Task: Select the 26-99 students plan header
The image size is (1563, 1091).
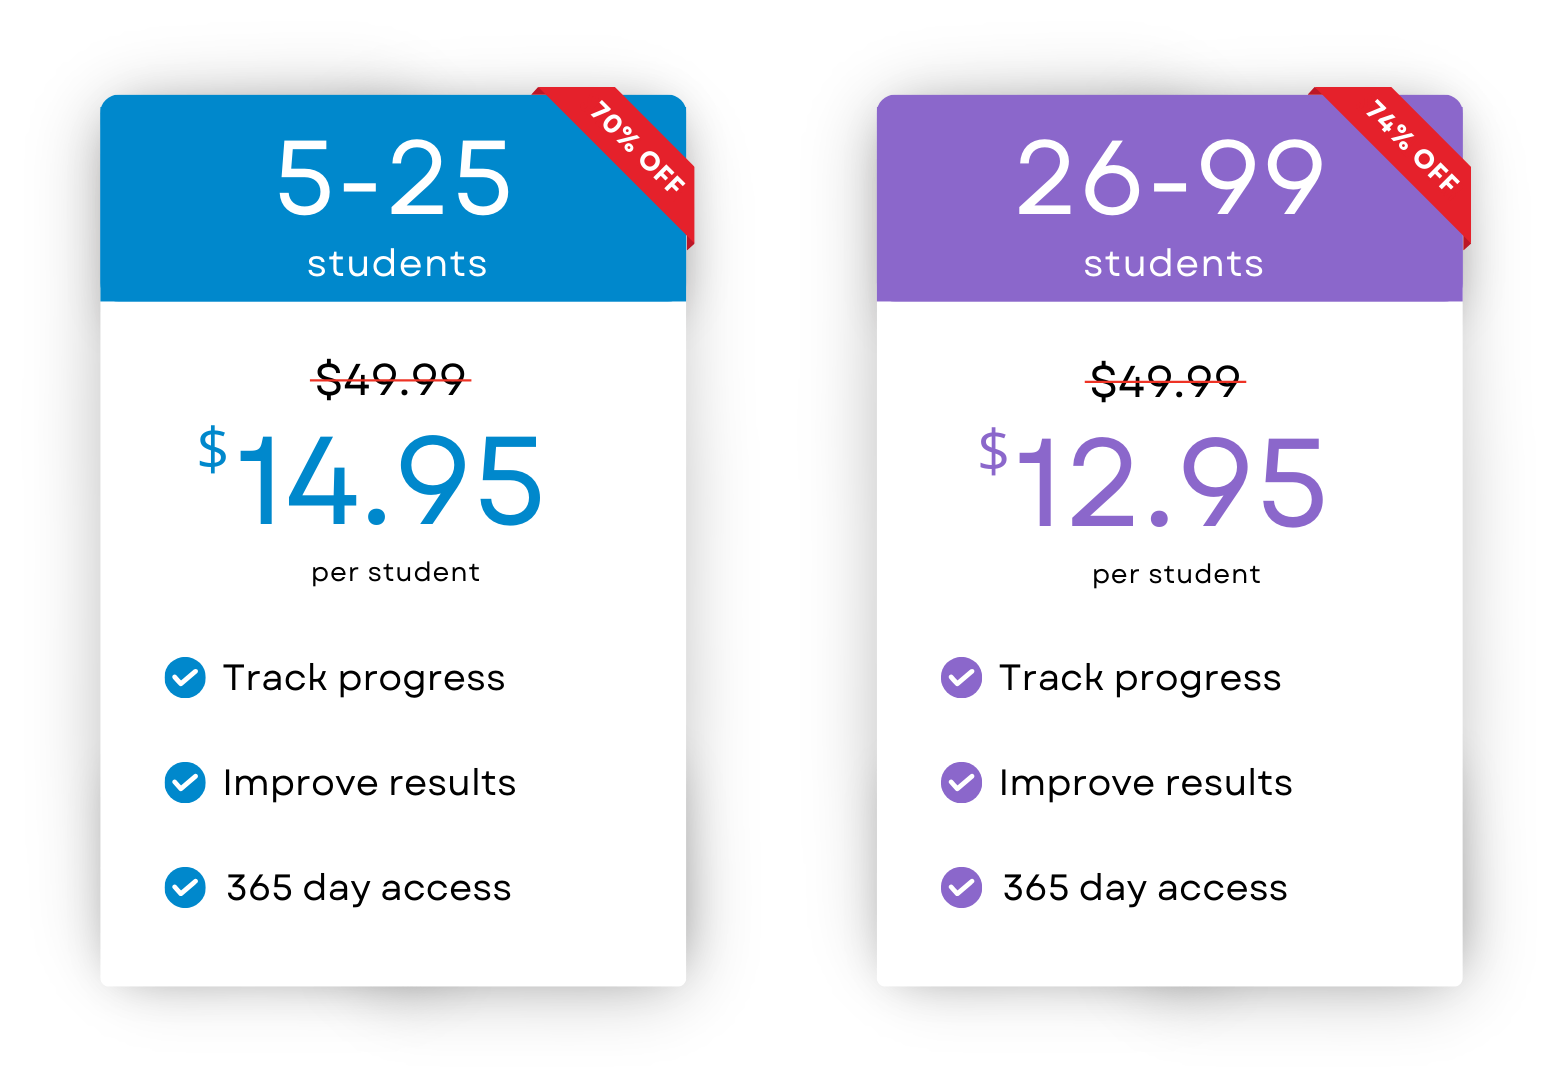Action: click(1169, 198)
